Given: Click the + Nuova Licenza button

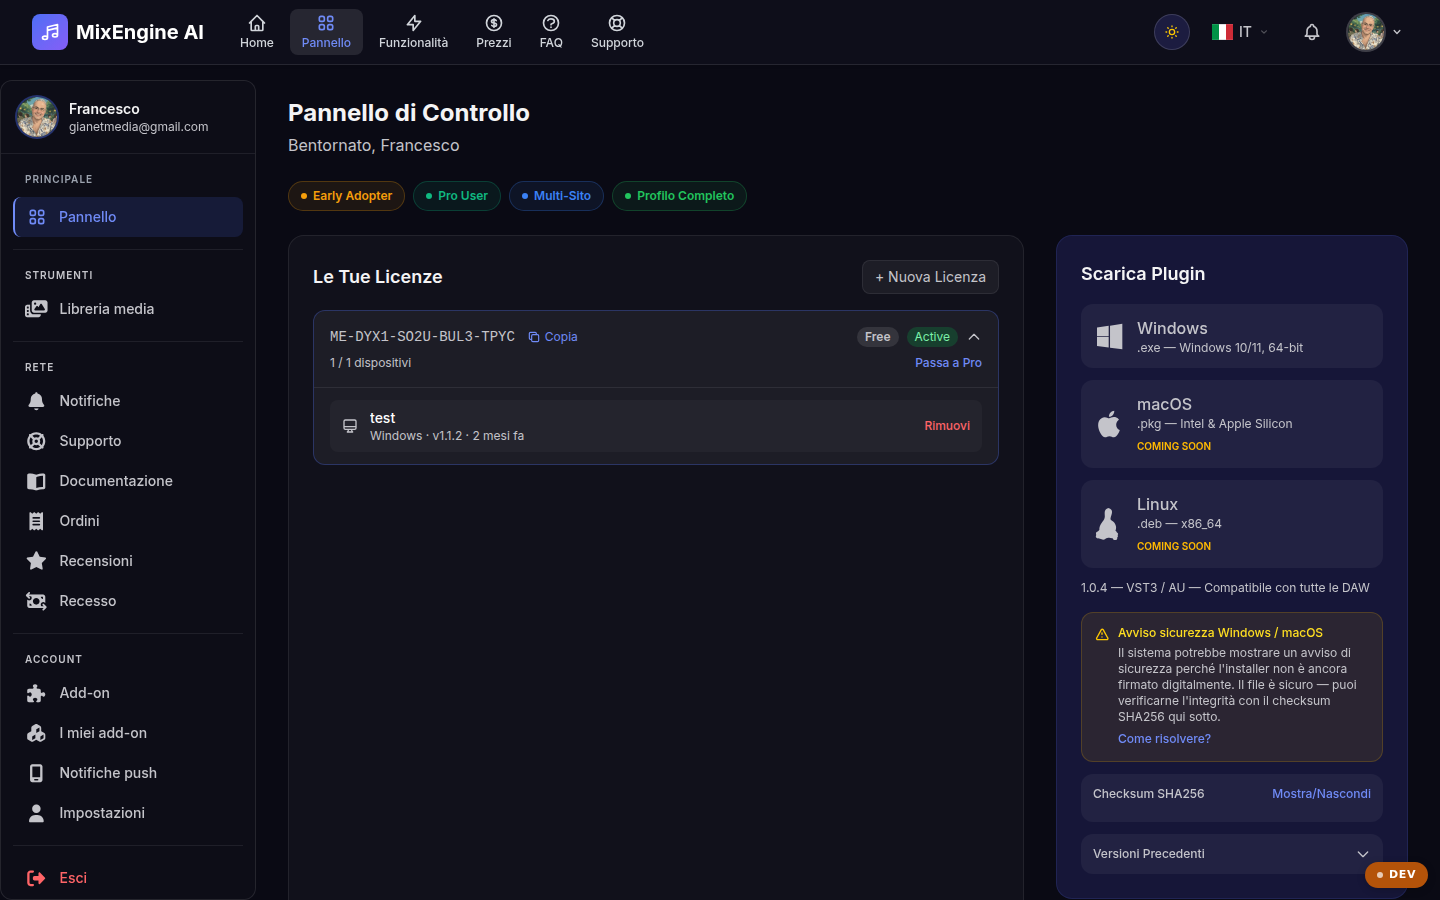Looking at the screenshot, I should point(930,277).
